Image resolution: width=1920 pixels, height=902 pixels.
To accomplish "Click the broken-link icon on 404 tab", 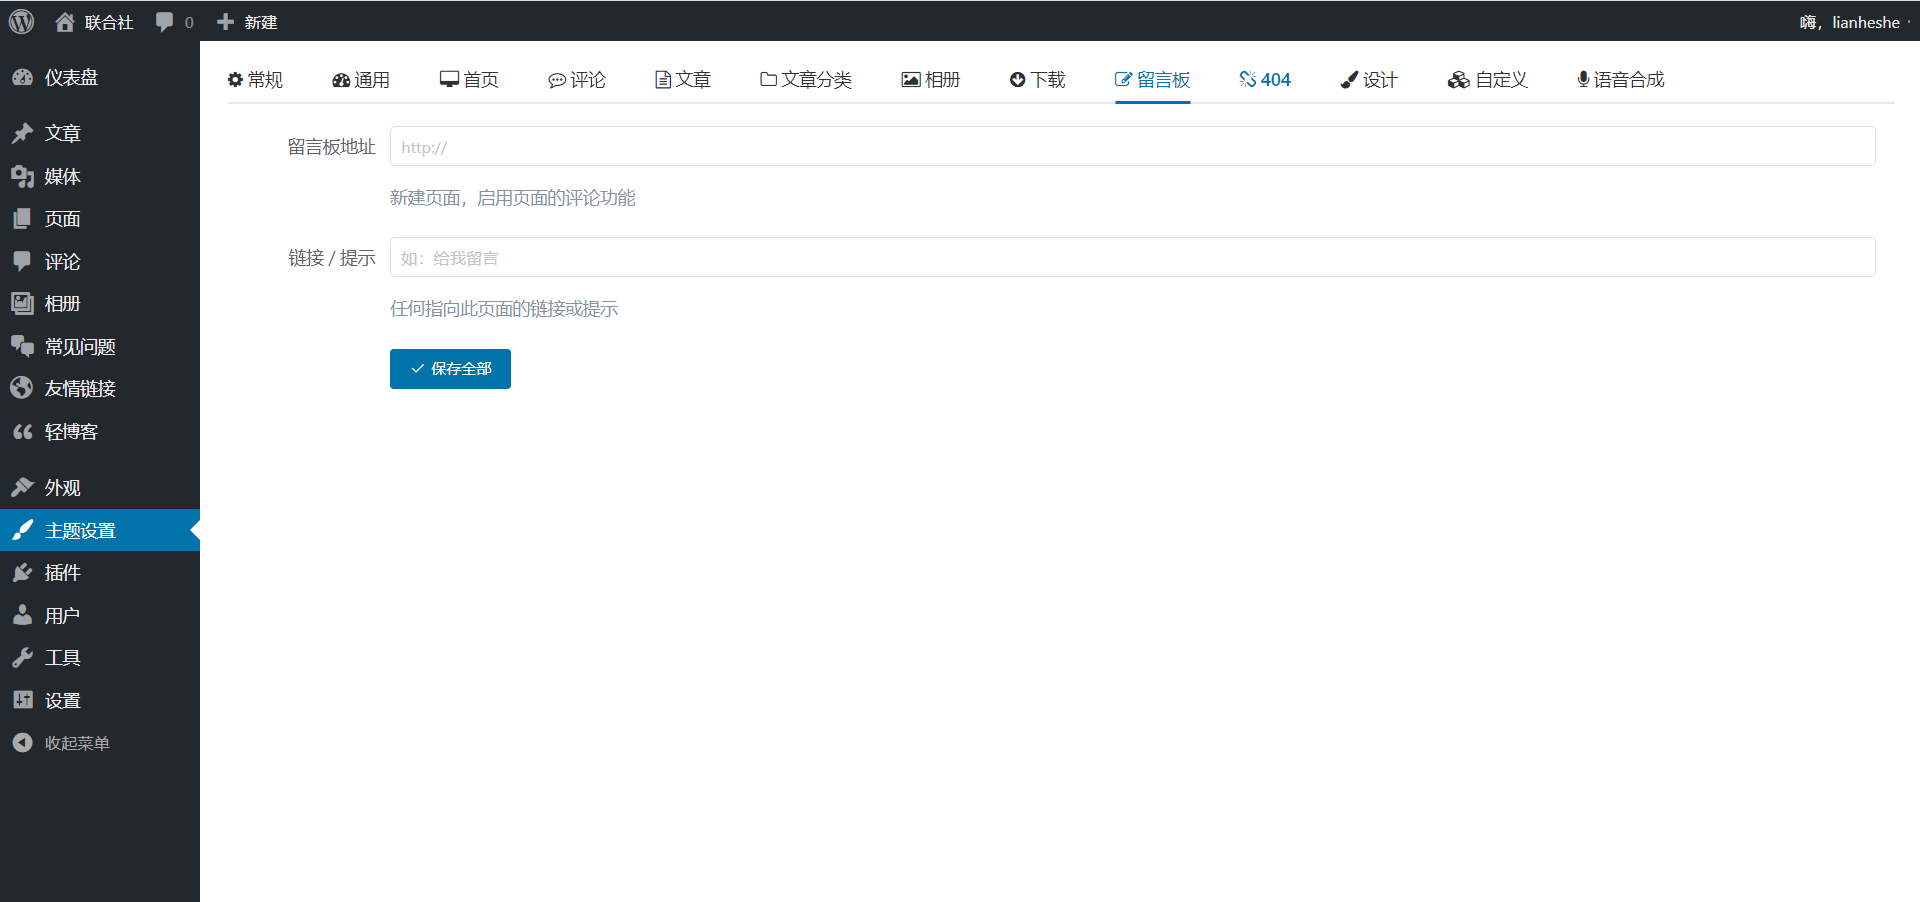I will pos(1248,79).
